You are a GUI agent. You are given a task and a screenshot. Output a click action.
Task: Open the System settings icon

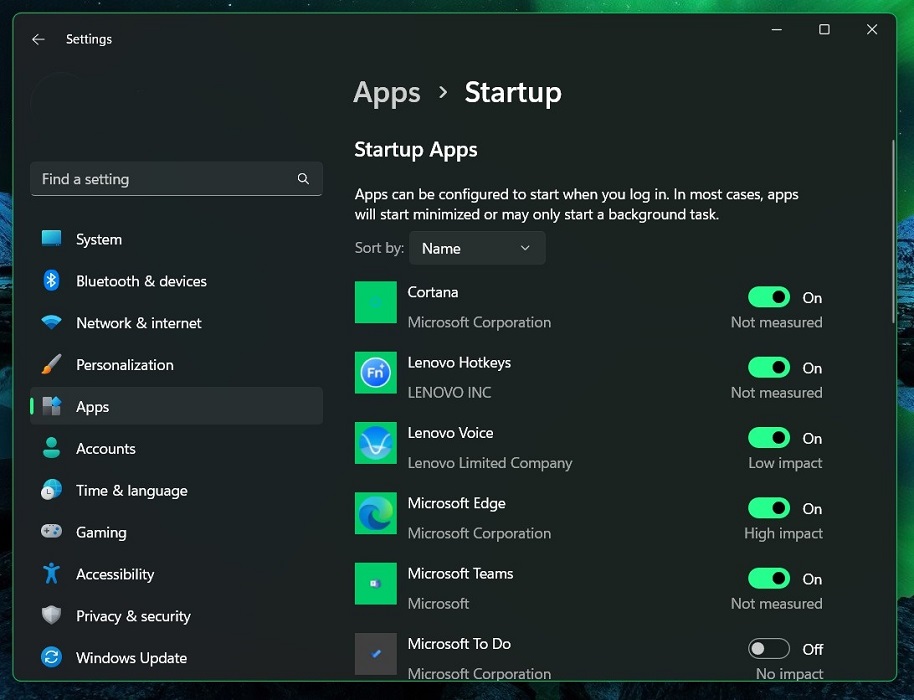click(x=51, y=239)
